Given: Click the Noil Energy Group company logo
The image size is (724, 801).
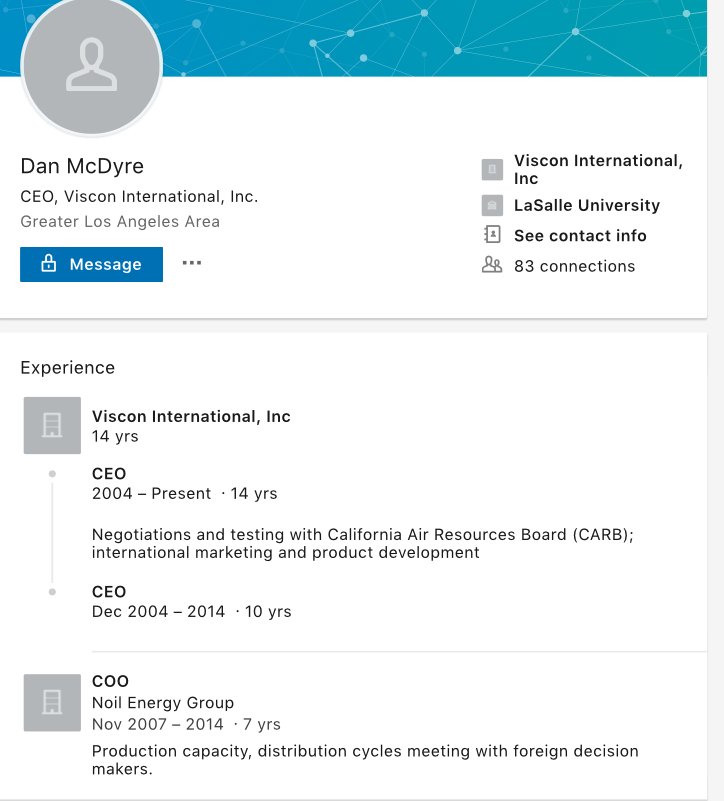Looking at the screenshot, I should [x=52, y=702].
